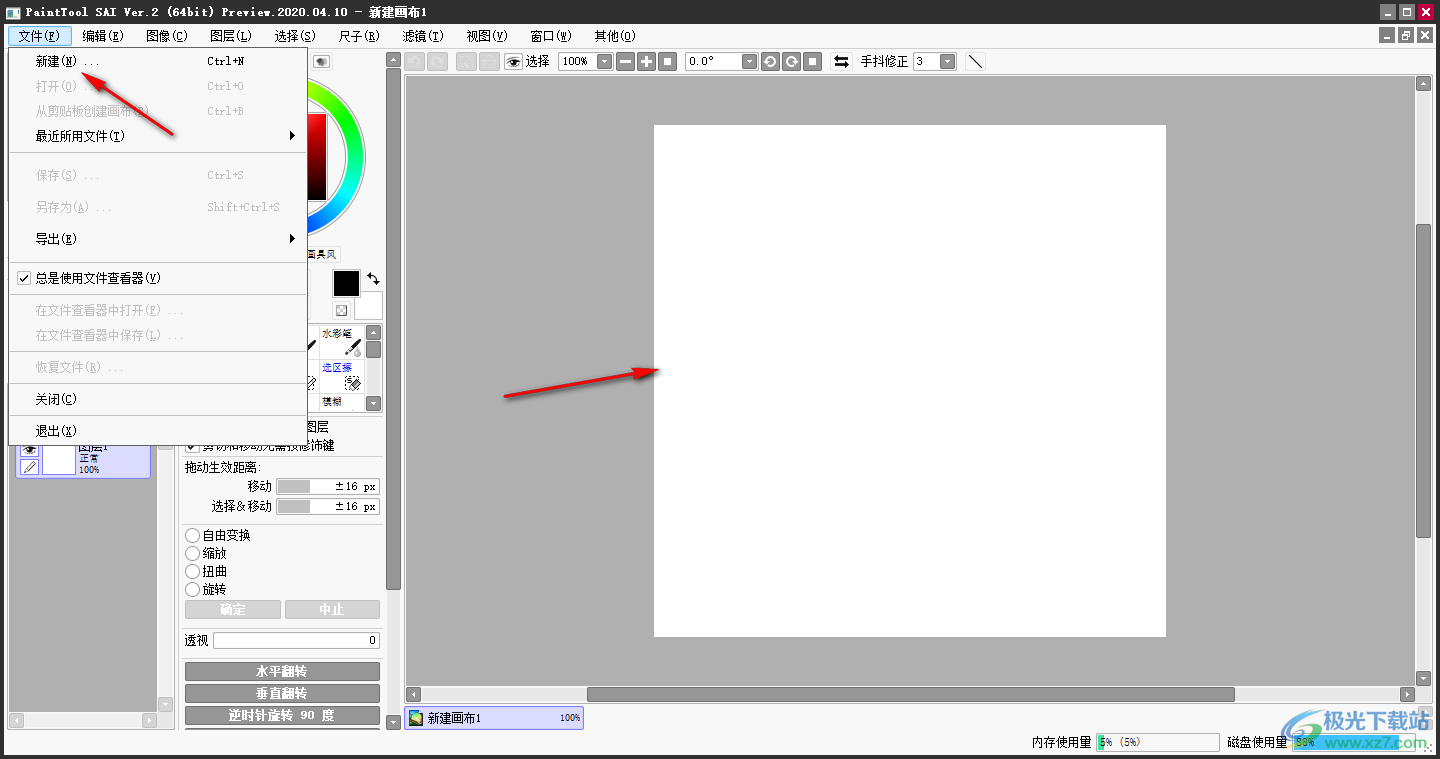Select the 缩放 radio button
1440x759 pixels.
193,554
